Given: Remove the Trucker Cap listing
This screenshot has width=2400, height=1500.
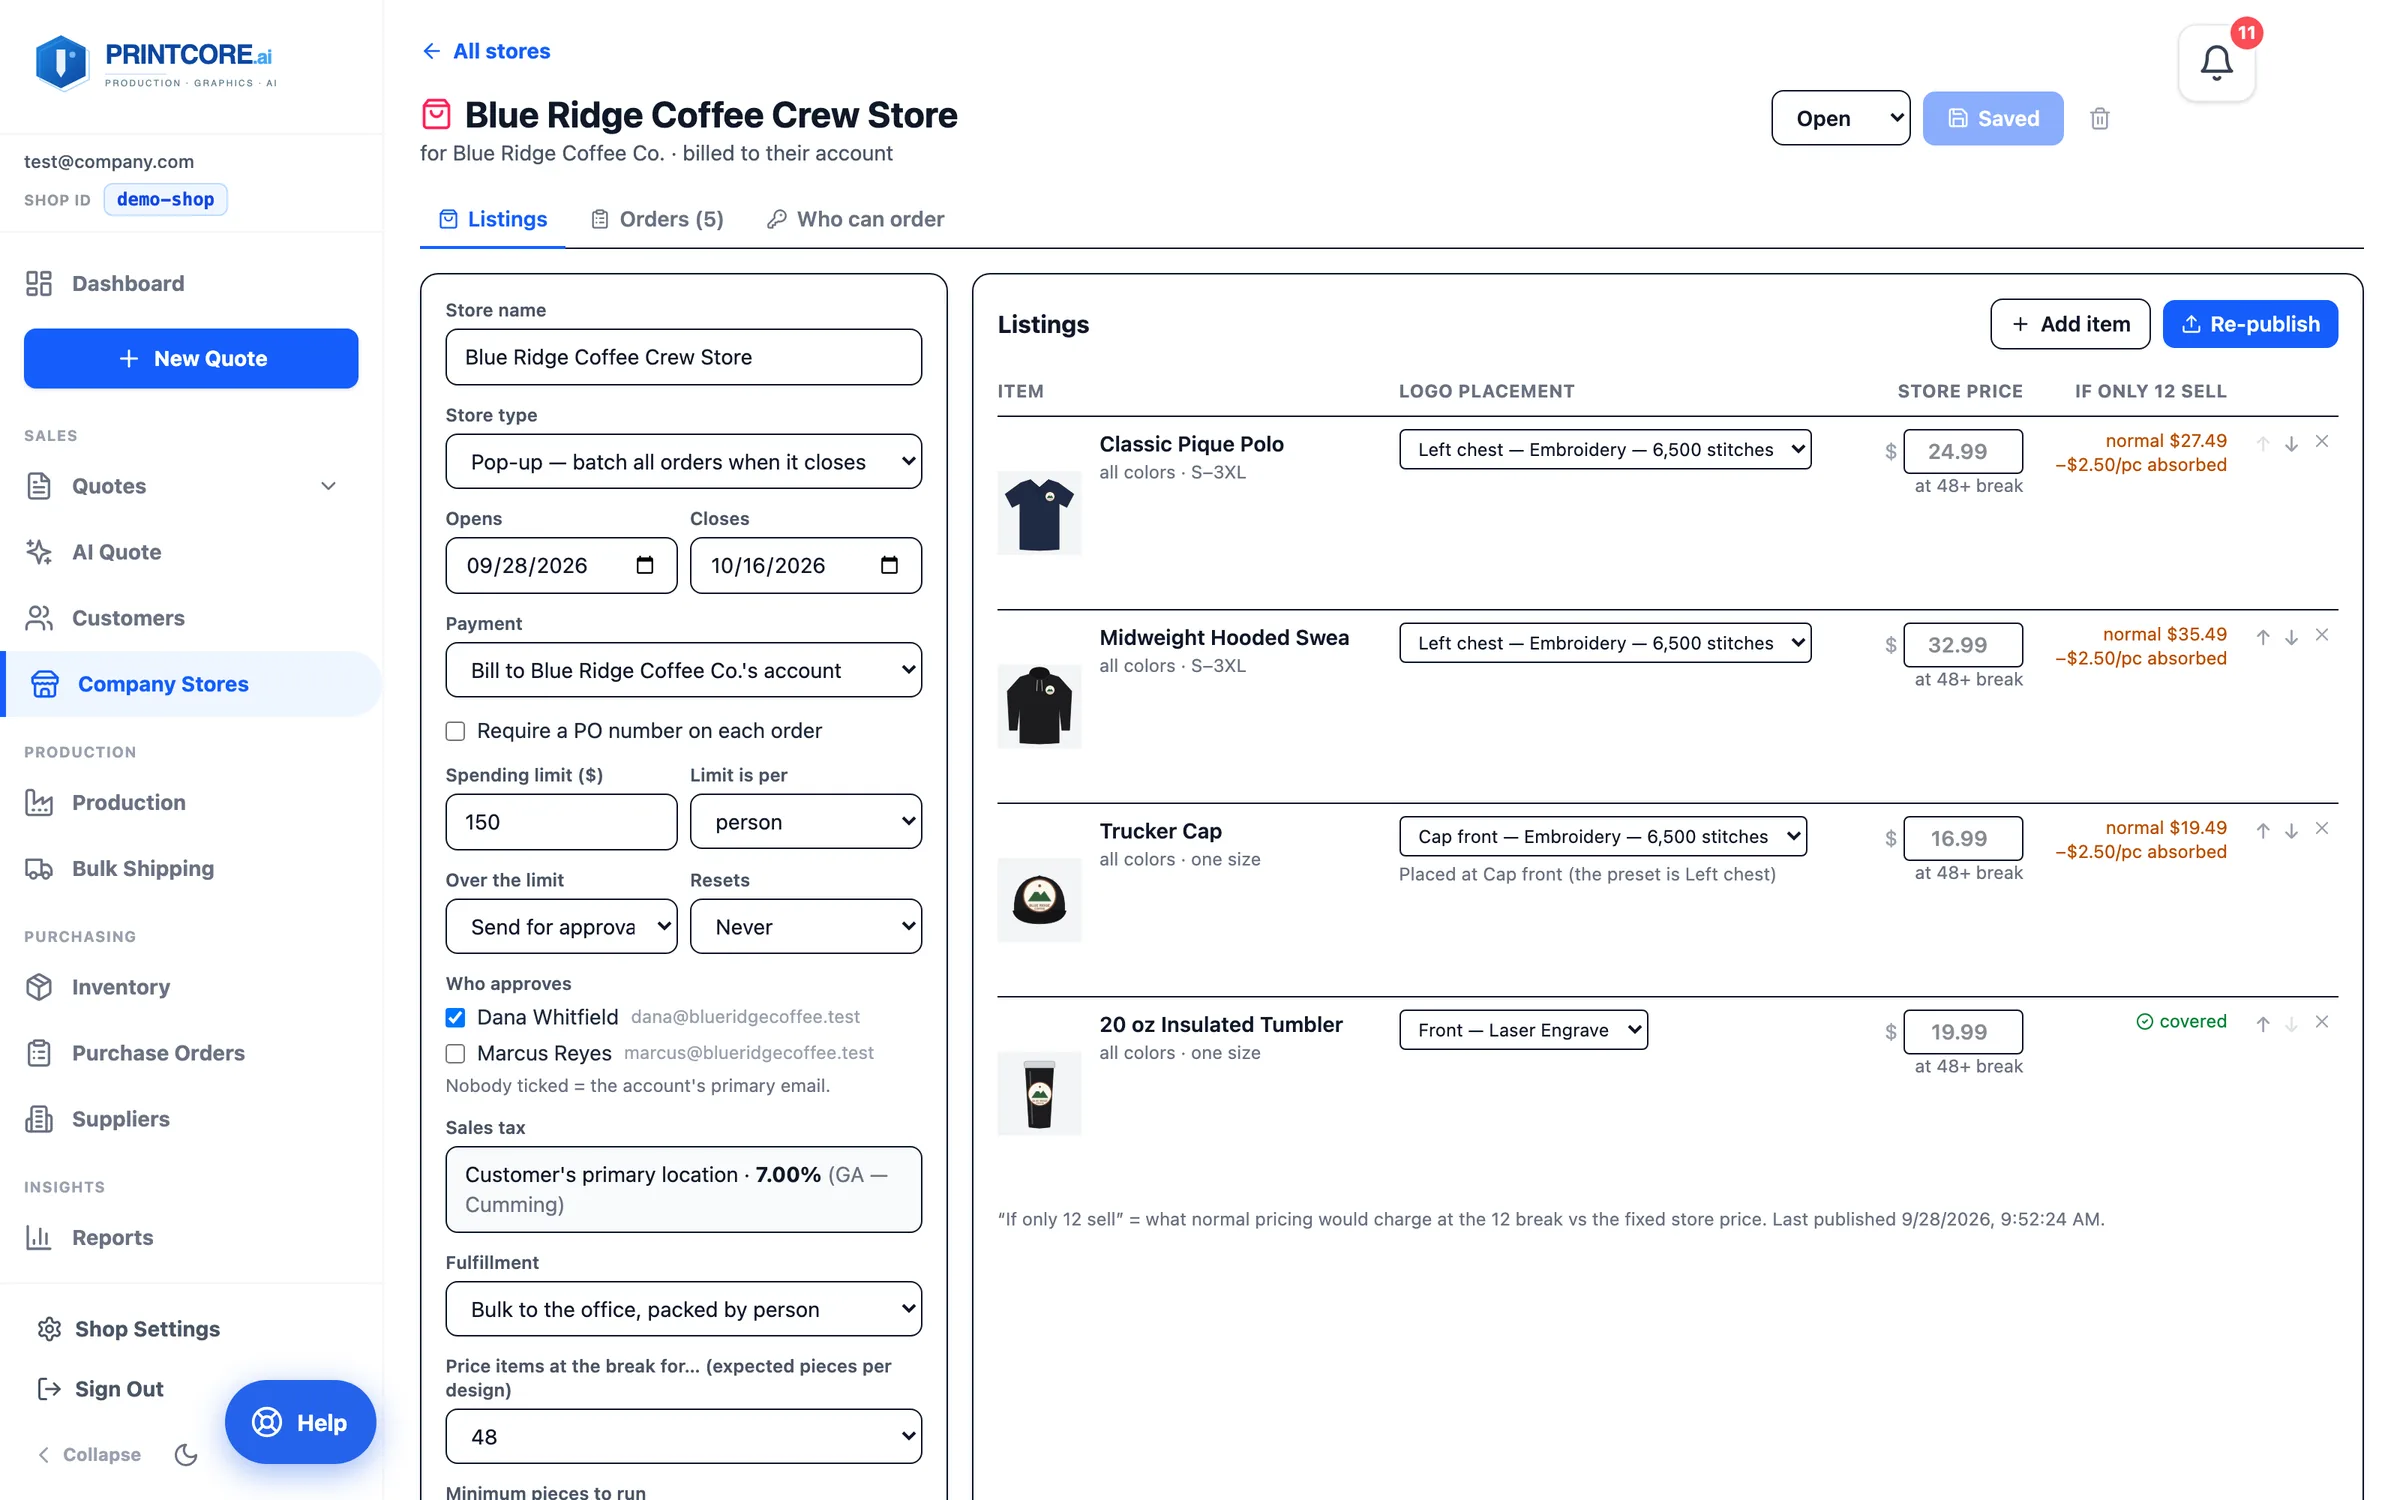Looking at the screenshot, I should pos(2321,829).
